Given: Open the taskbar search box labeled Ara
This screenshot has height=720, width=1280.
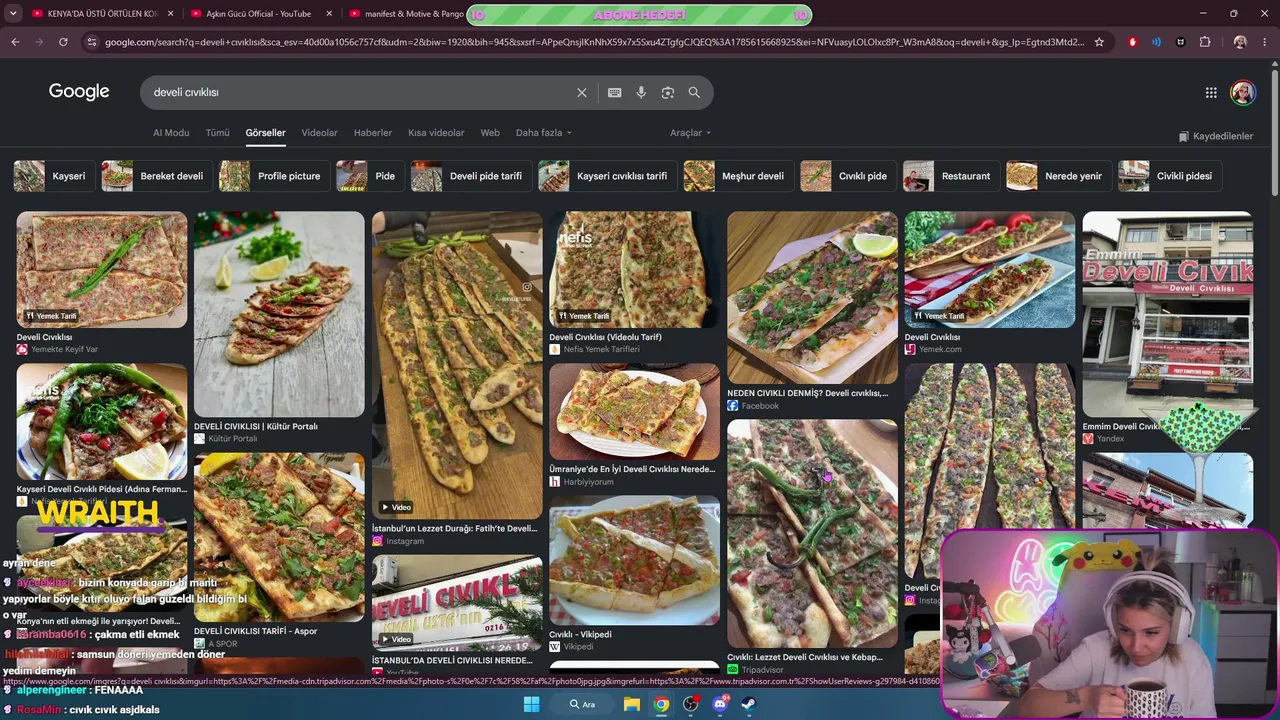Looking at the screenshot, I should [x=582, y=704].
